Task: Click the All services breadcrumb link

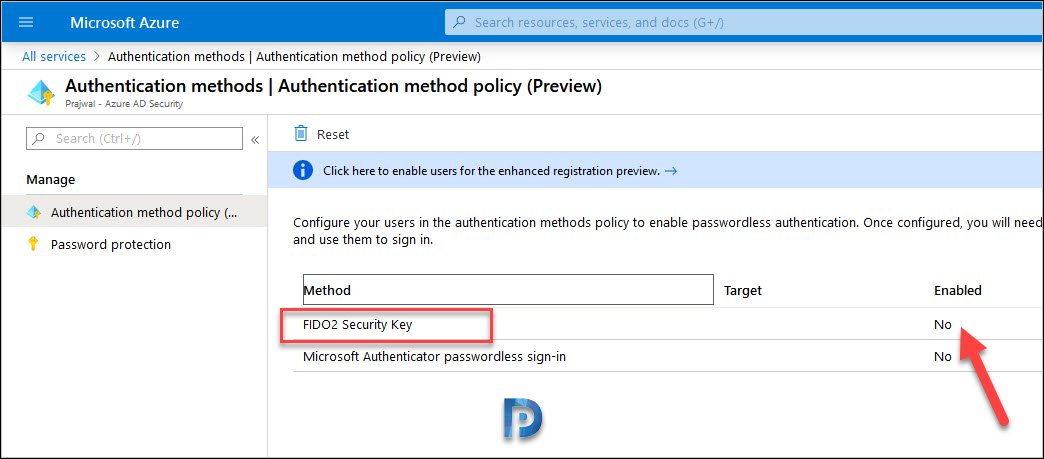Action: [x=54, y=57]
